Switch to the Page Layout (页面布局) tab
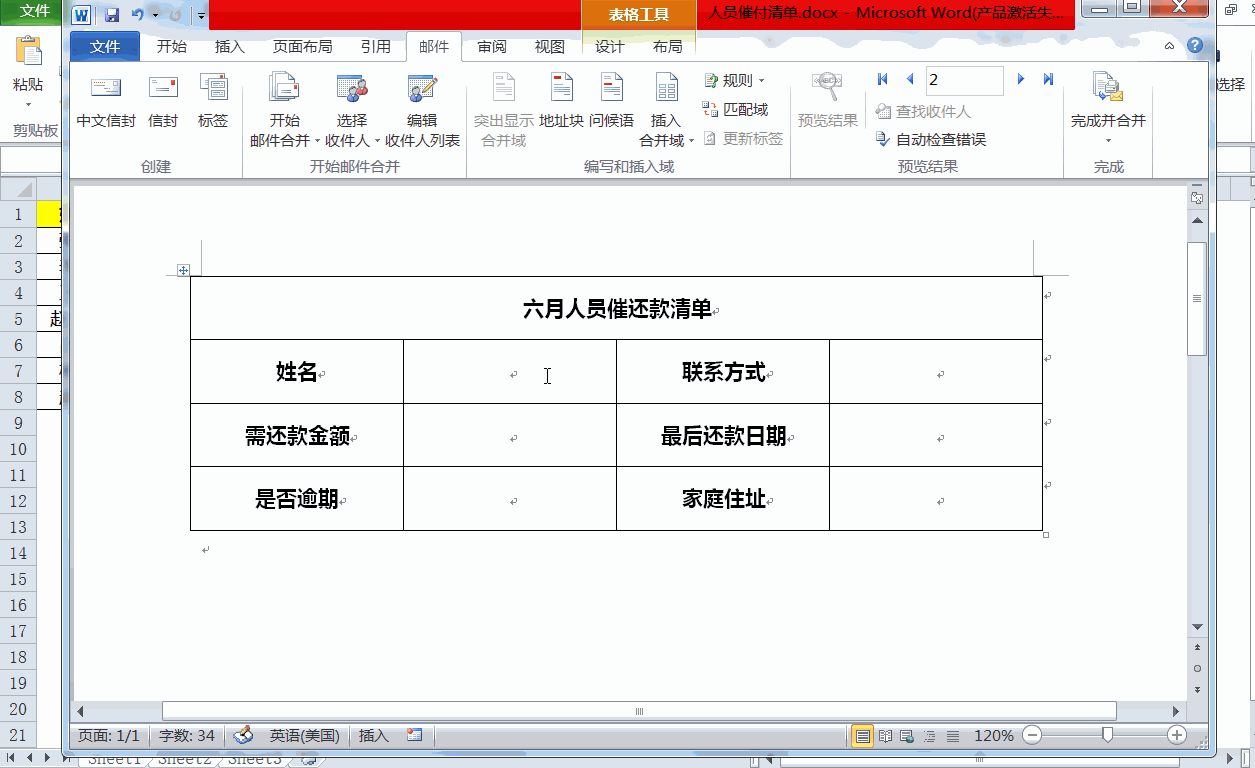 (303, 47)
